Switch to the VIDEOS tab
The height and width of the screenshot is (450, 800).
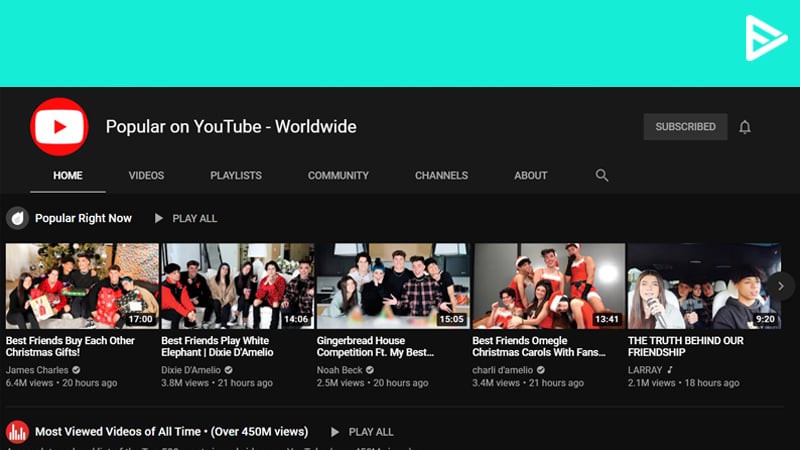(146, 176)
